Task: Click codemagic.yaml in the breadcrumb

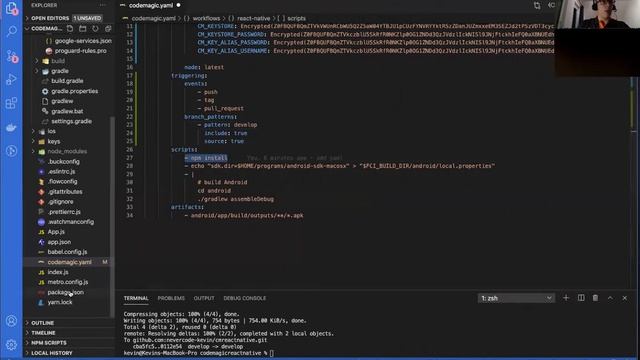Action: pyautogui.click(x=153, y=18)
